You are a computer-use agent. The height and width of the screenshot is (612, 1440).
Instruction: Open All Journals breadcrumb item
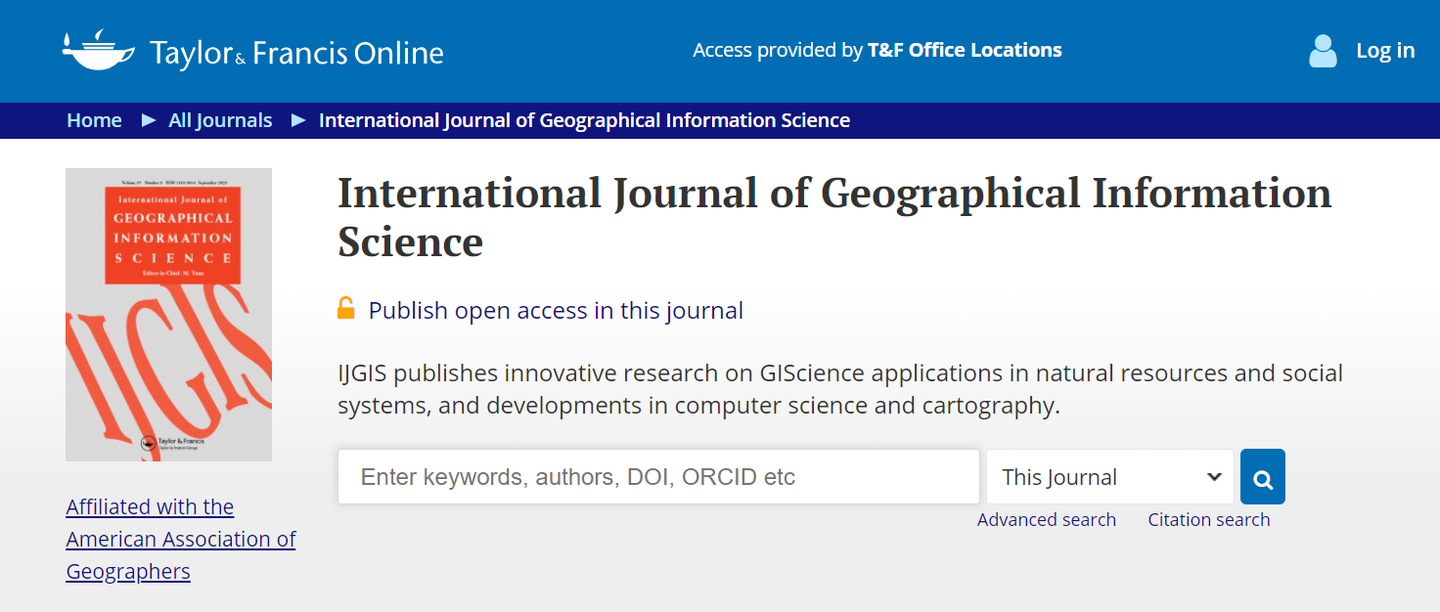point(220,120)
